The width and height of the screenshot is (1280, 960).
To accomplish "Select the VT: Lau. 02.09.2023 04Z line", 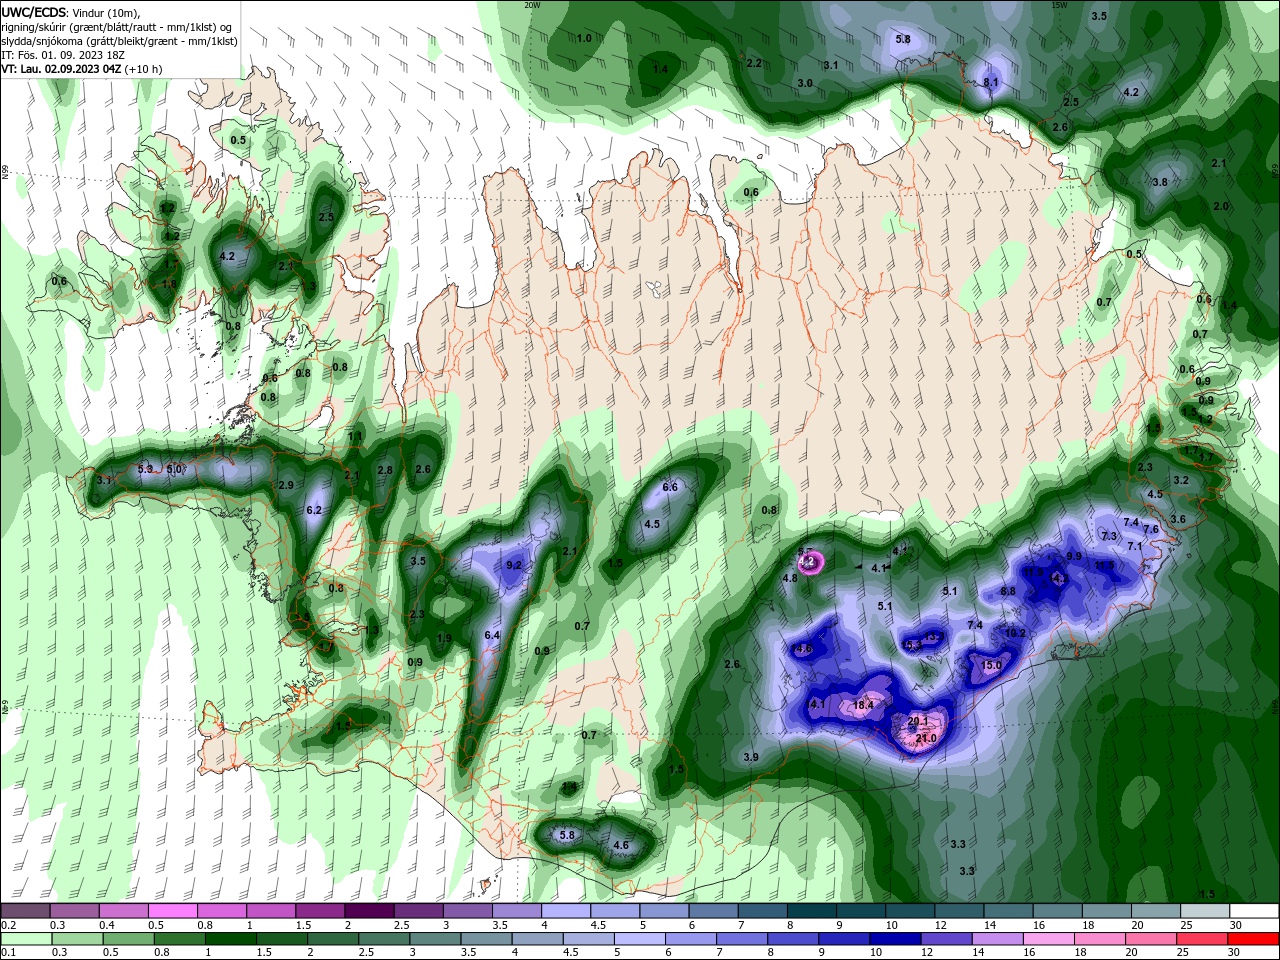I will [61, 69].
